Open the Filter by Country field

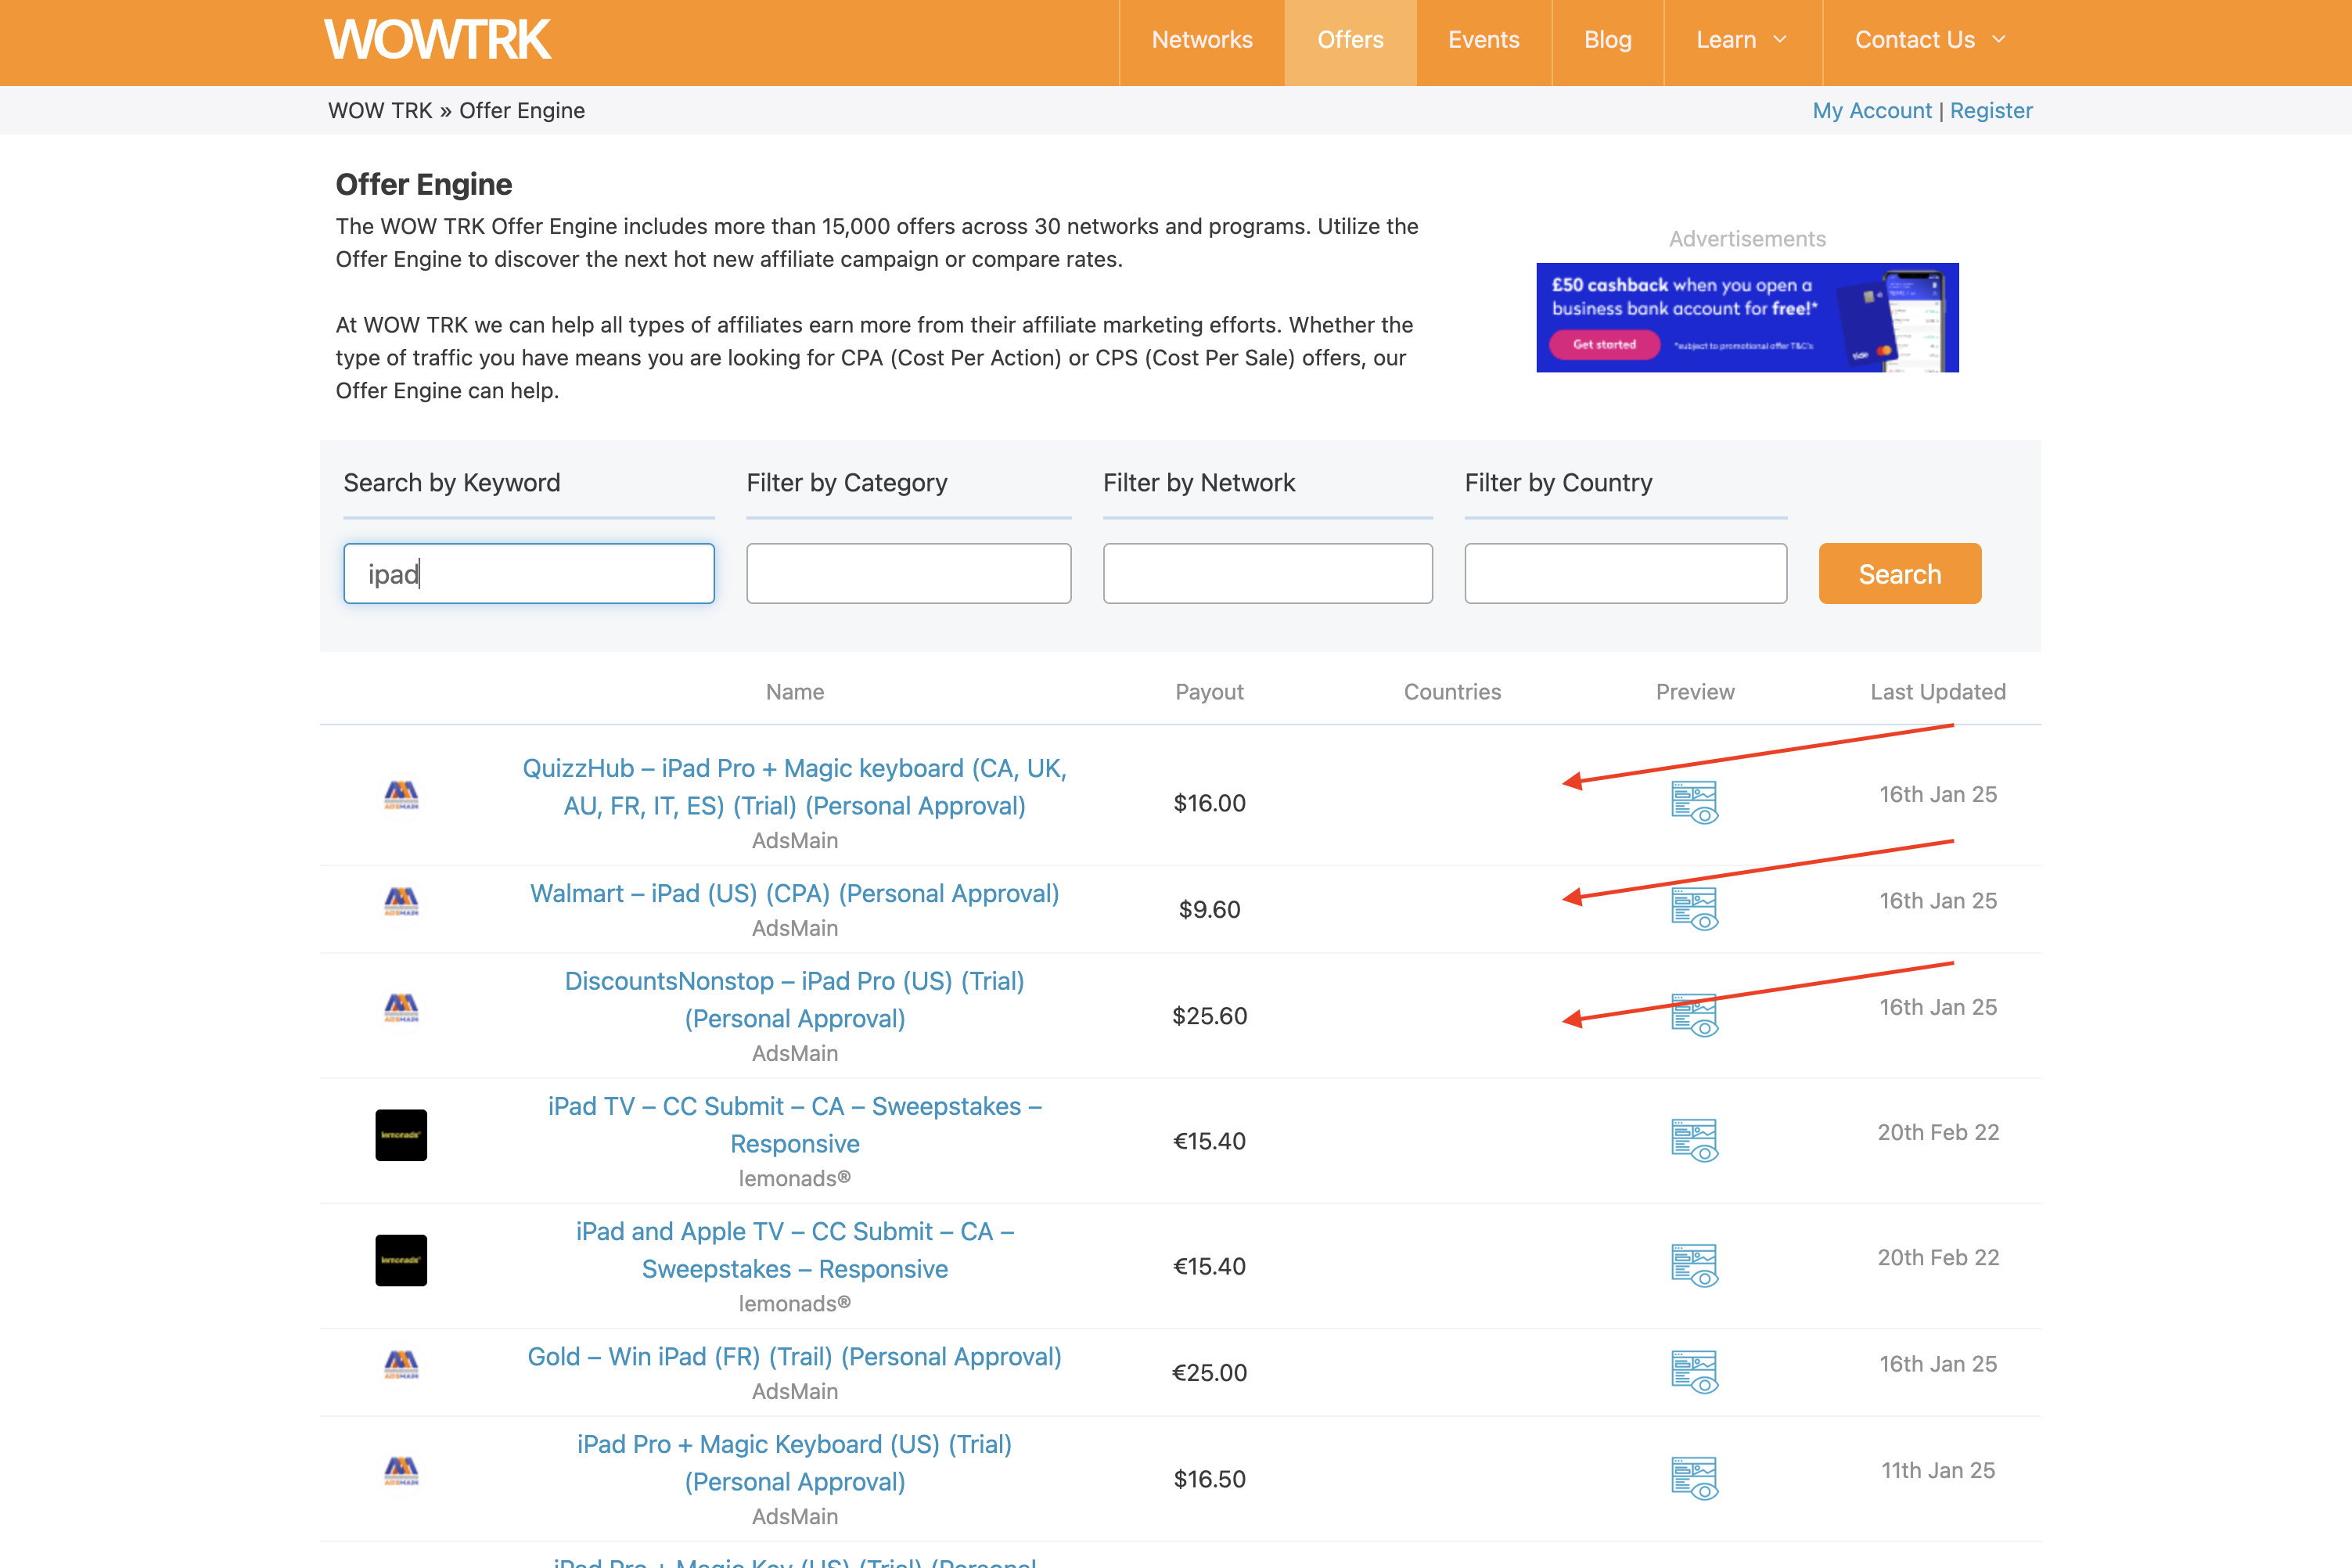pyautogui.click(x=1625, y=574)
